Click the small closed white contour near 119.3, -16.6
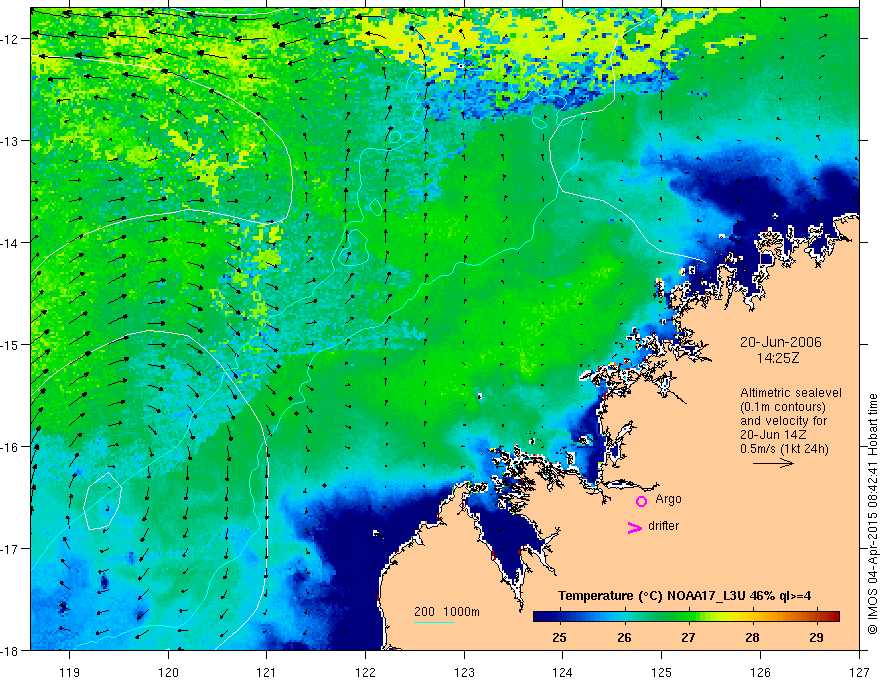This screenshot has width=880, height=680. click(103, 501)
